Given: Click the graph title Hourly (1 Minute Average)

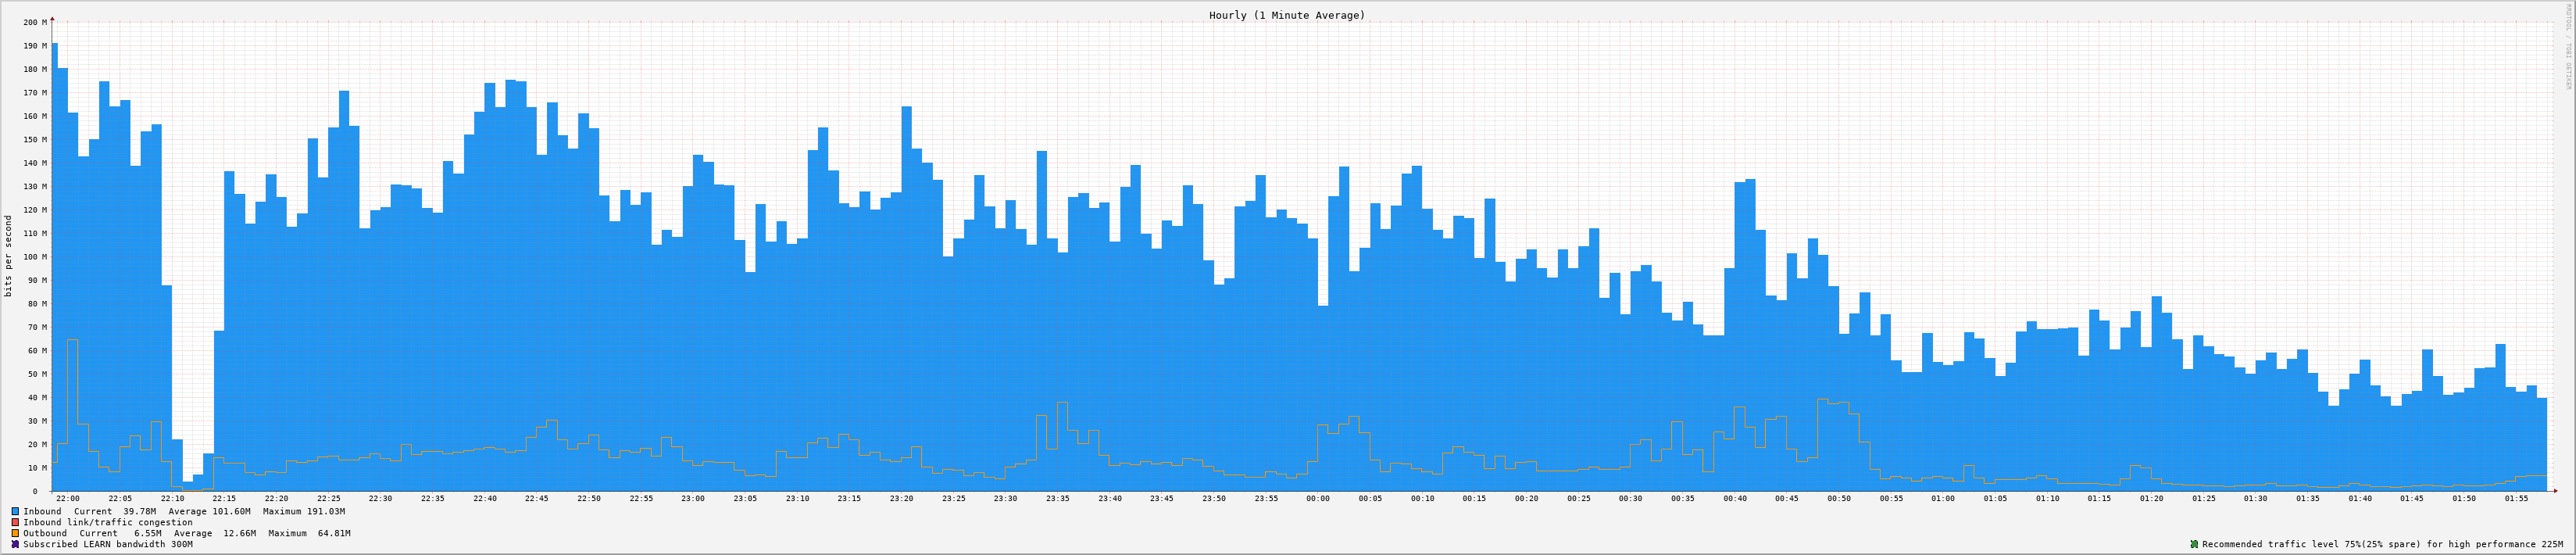Looking at the screenshot, I should [1286, 15].
